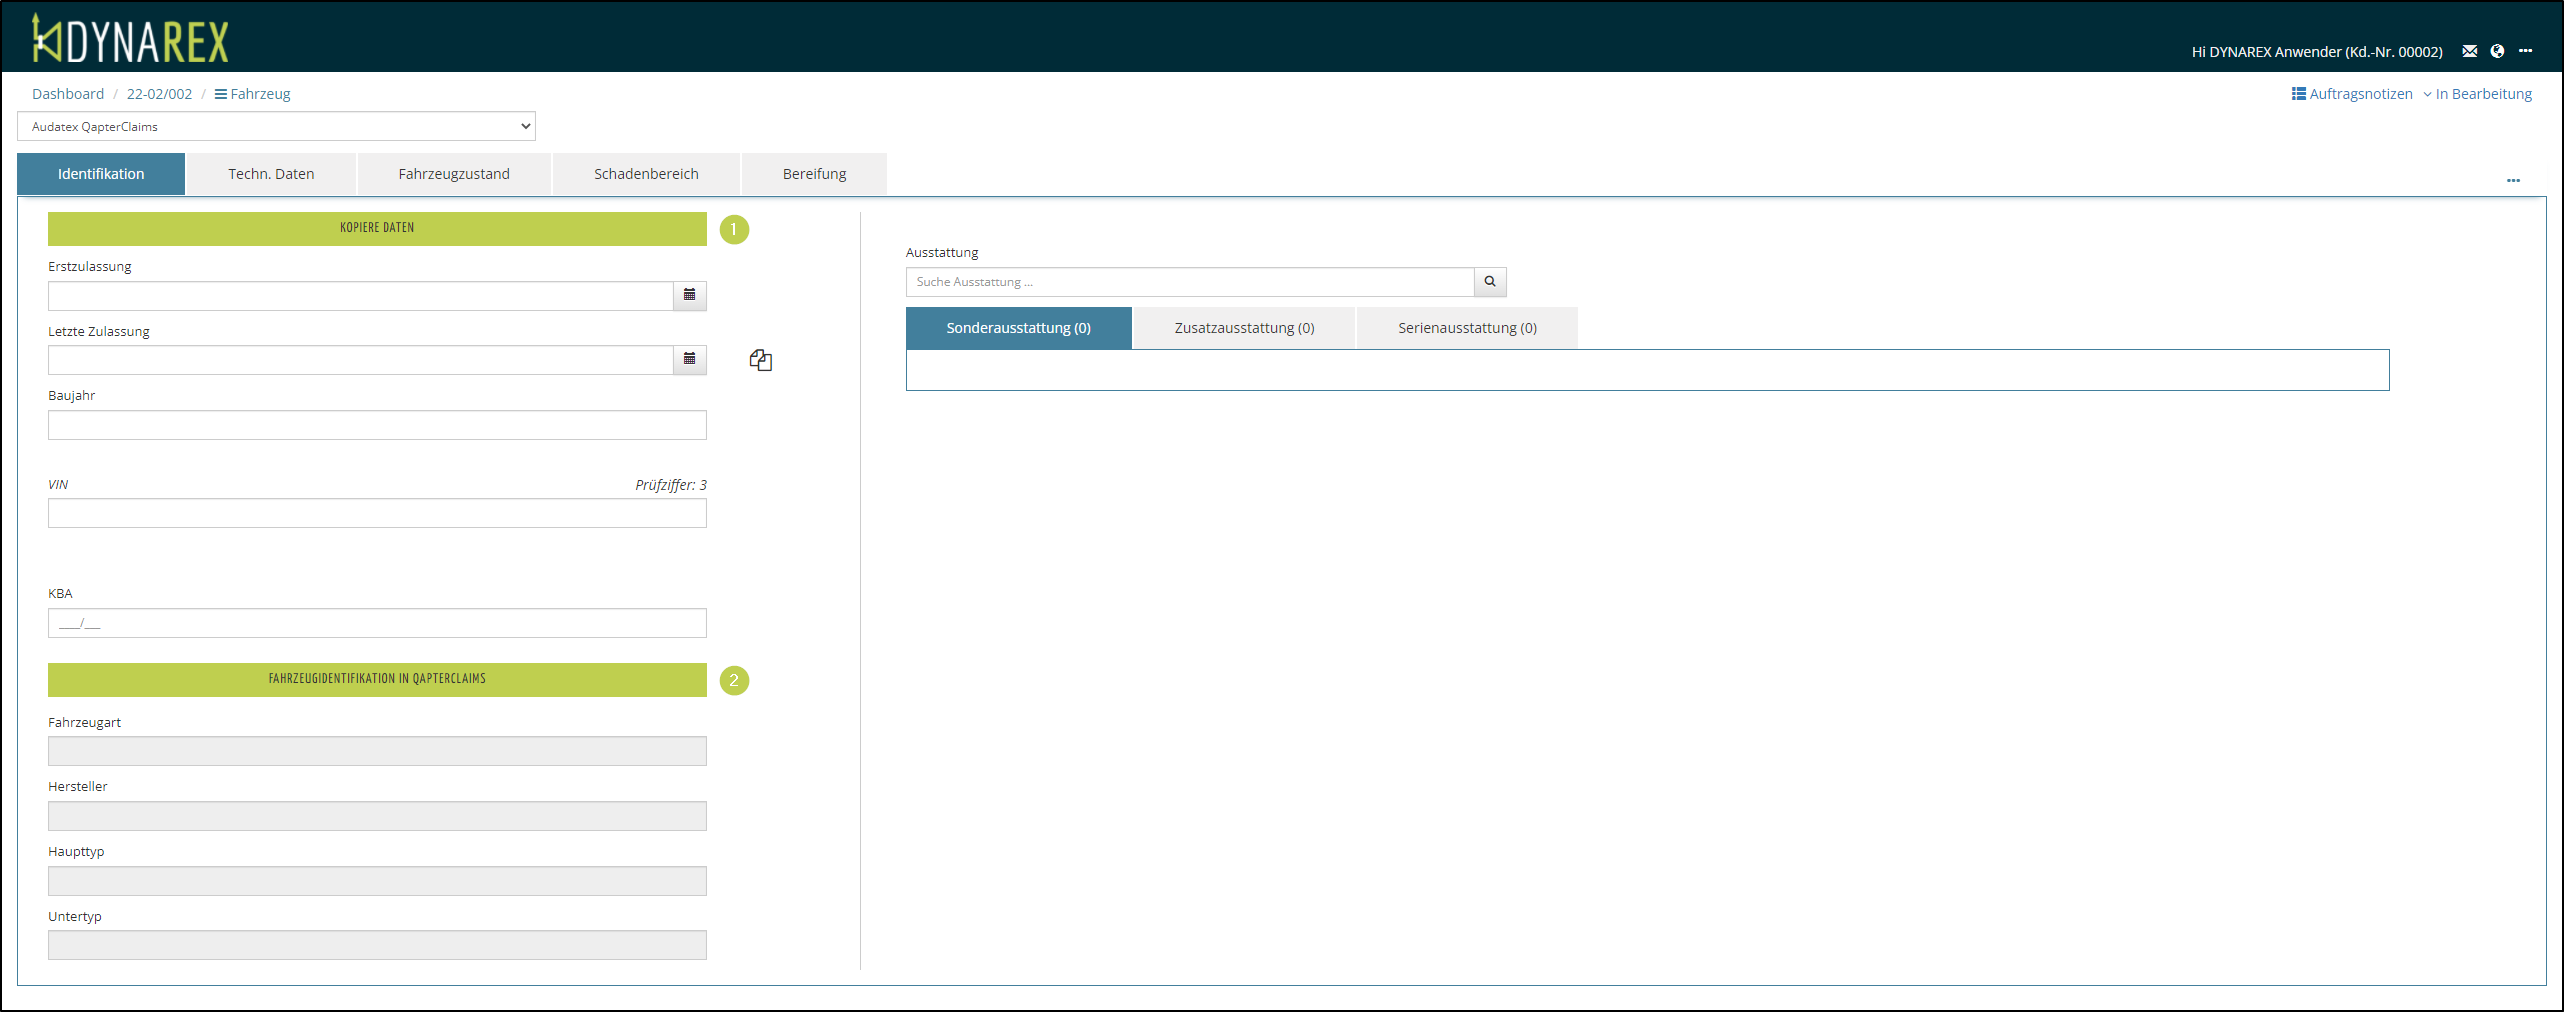Click Fahrzeugidentifikation in QapterClaims button
Image resolution: width=2564 pixels, height=1012 pixels.
377,679
